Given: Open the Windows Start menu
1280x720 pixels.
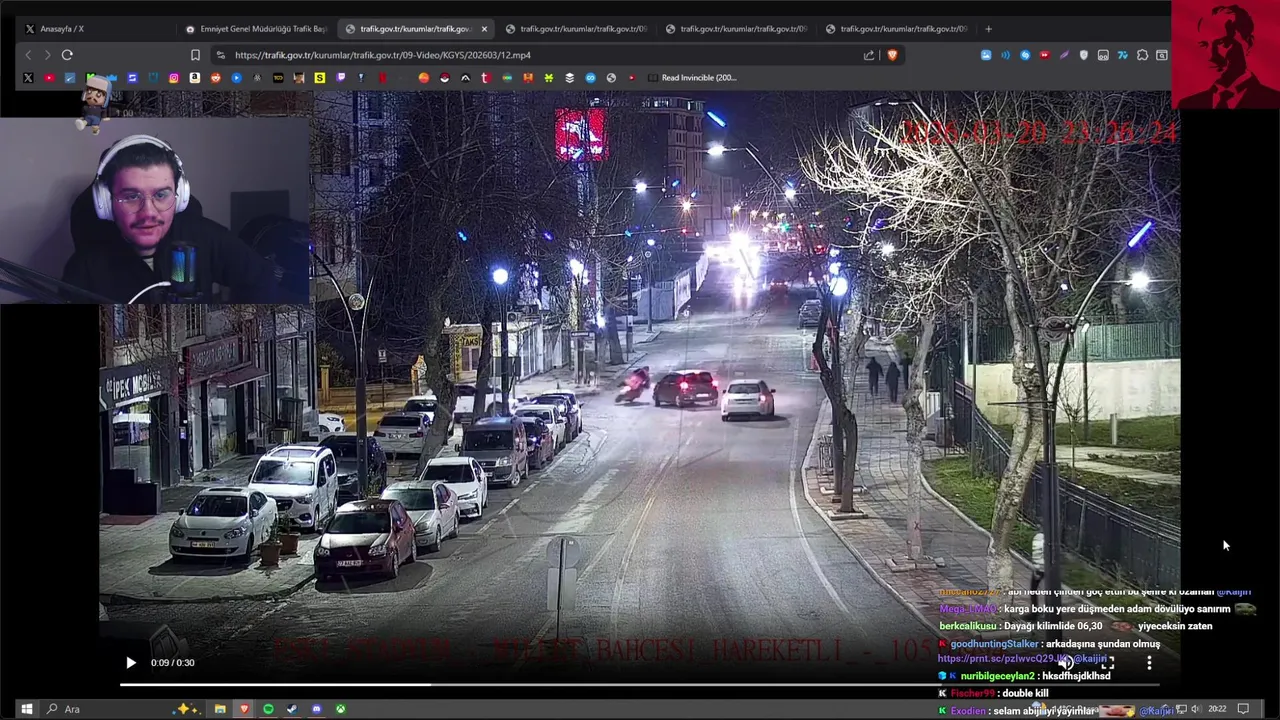Looking at the screenshot, I should (x=28, y=709).
